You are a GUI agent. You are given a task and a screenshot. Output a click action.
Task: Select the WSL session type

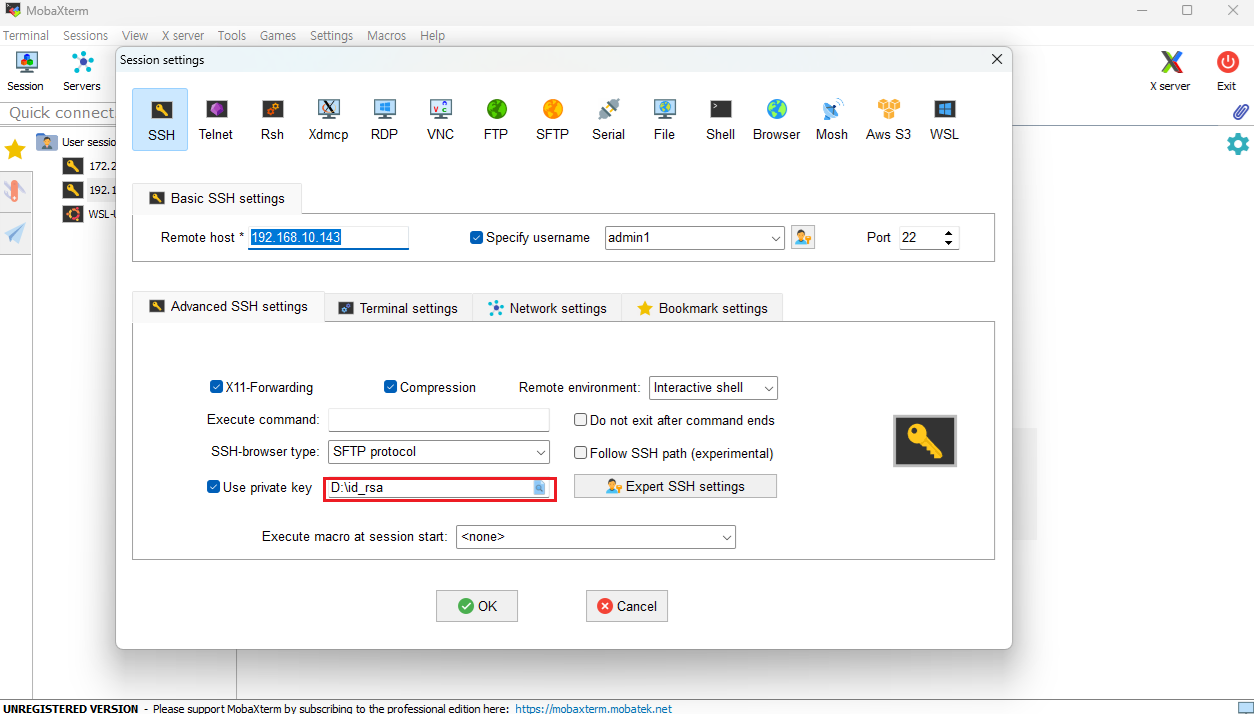[944, 119]
